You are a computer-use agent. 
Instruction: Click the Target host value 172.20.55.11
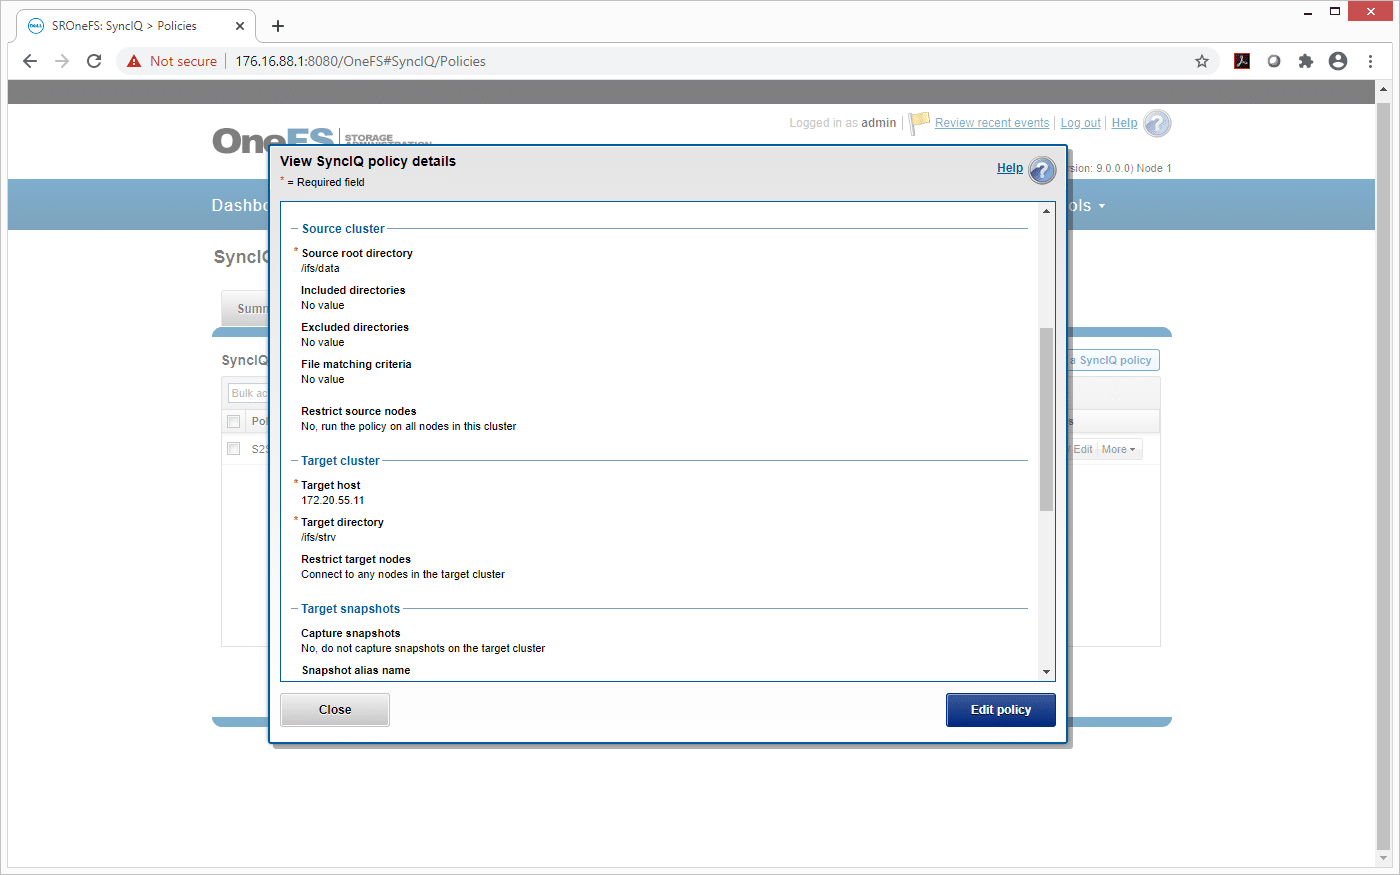pyautogui.click(x=333, y=500)
